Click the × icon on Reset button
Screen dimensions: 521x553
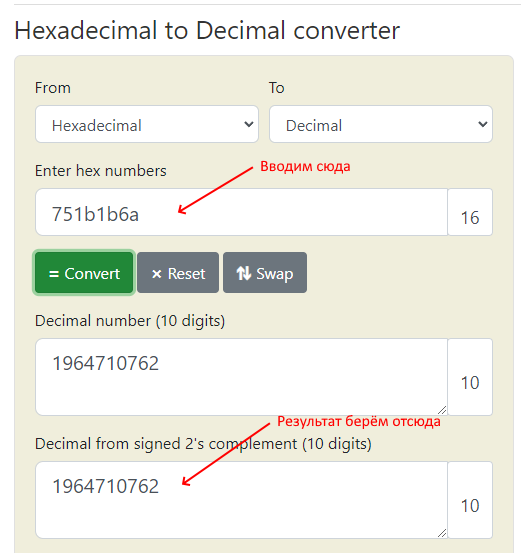tap(157, 274)
